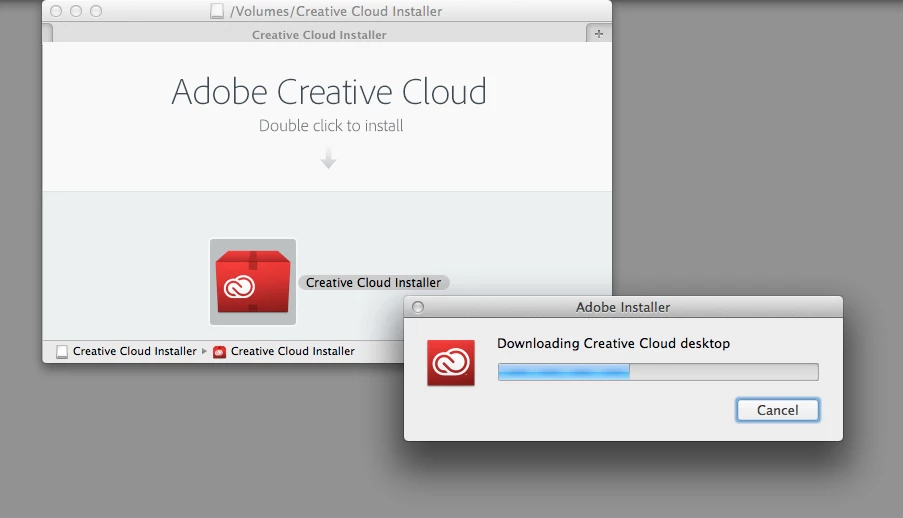Image resolution: width=903 pixels, height=518 pixels.
Task: Click the Adobe Installer dialog Creative Cloud logo
Action: [x=451, y=362]
